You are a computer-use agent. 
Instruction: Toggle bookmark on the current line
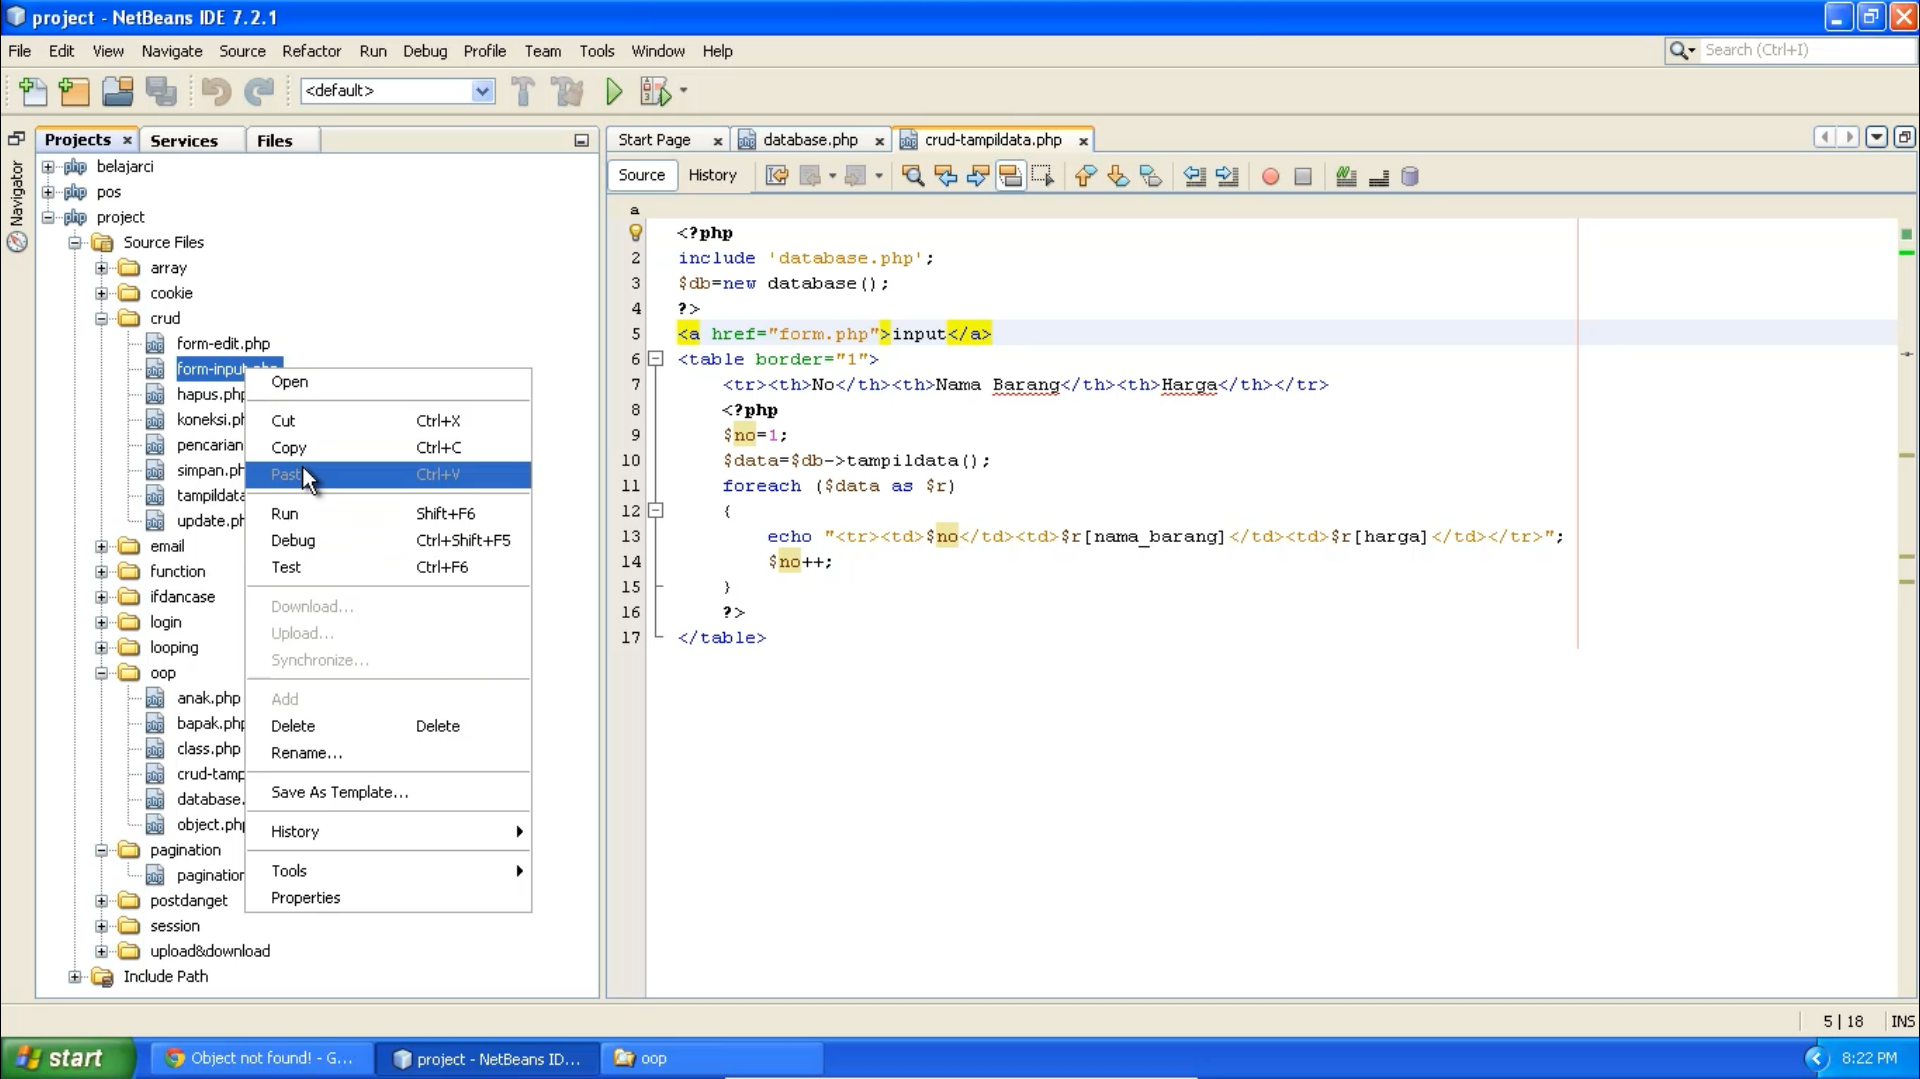pos(1151,176)
